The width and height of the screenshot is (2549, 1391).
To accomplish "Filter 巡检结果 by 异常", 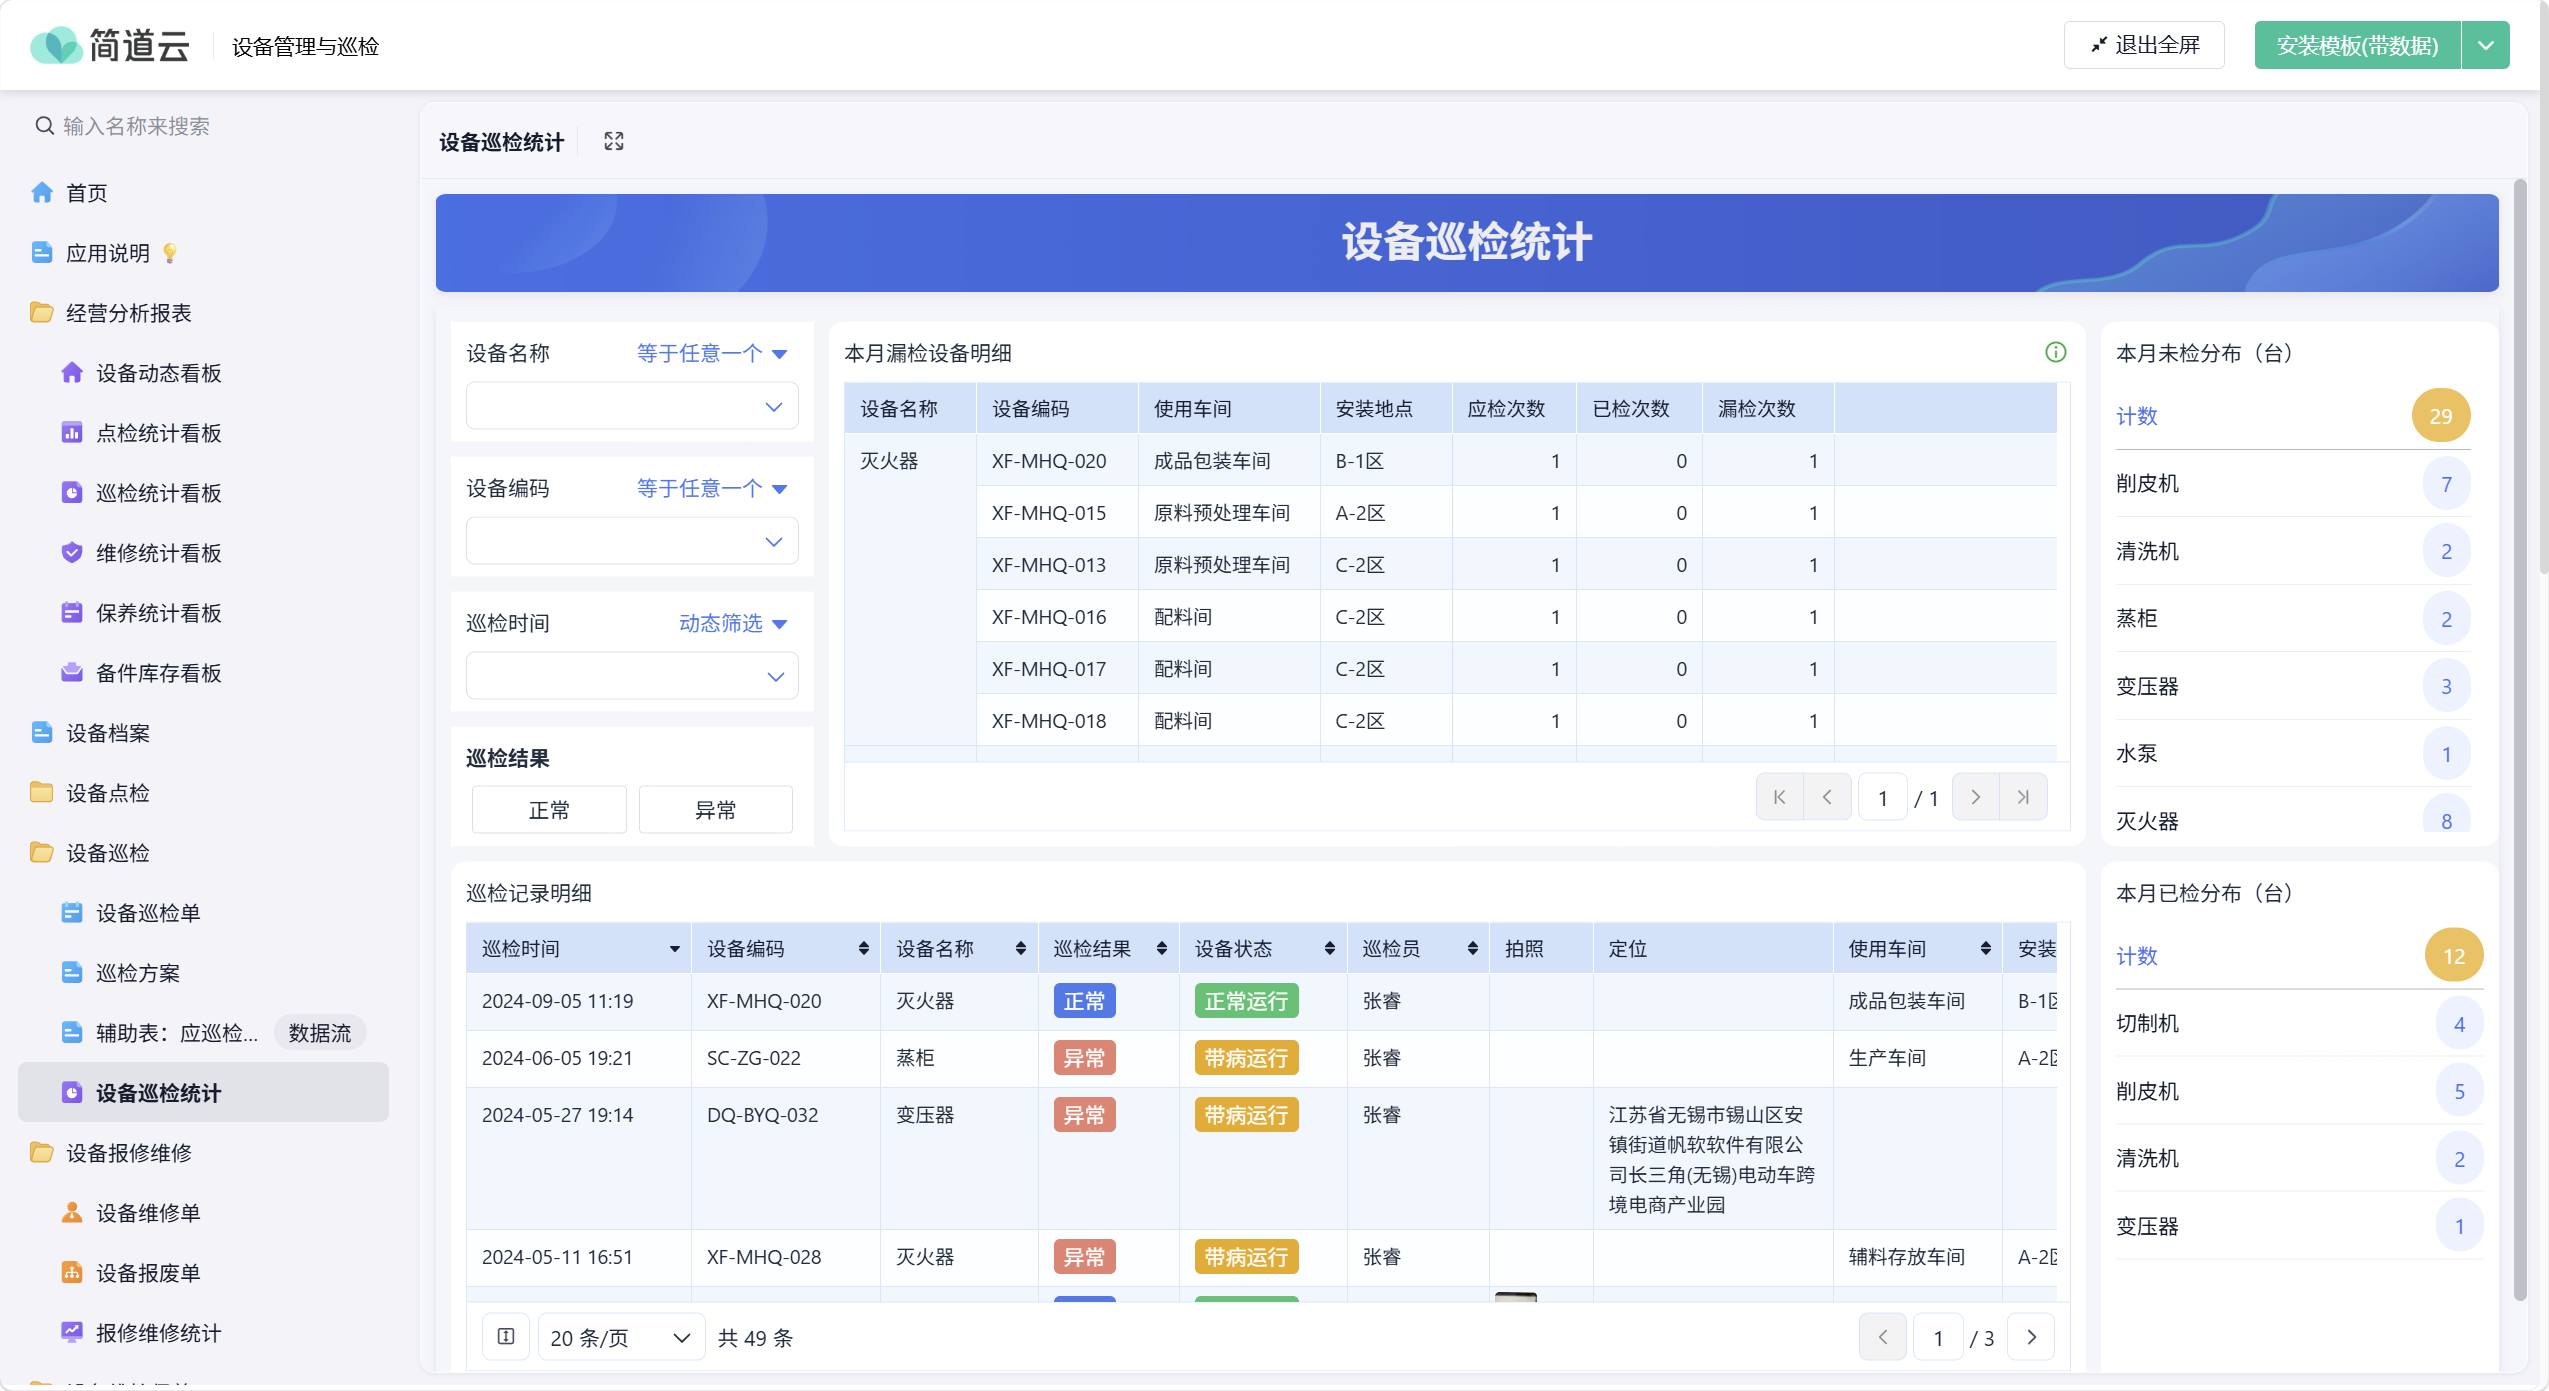I will [x=716, y=809].
